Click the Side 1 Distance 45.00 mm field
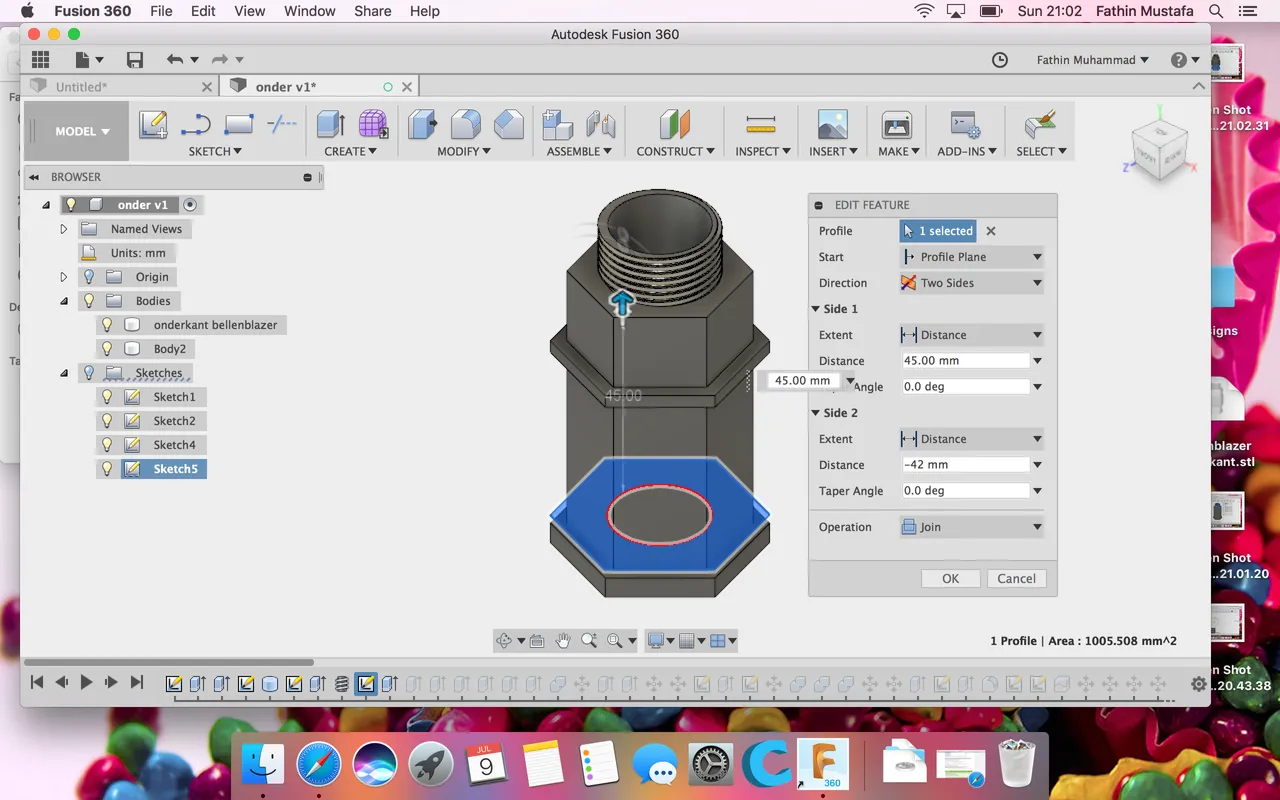 pyautogui.click(x=965, y=361)
